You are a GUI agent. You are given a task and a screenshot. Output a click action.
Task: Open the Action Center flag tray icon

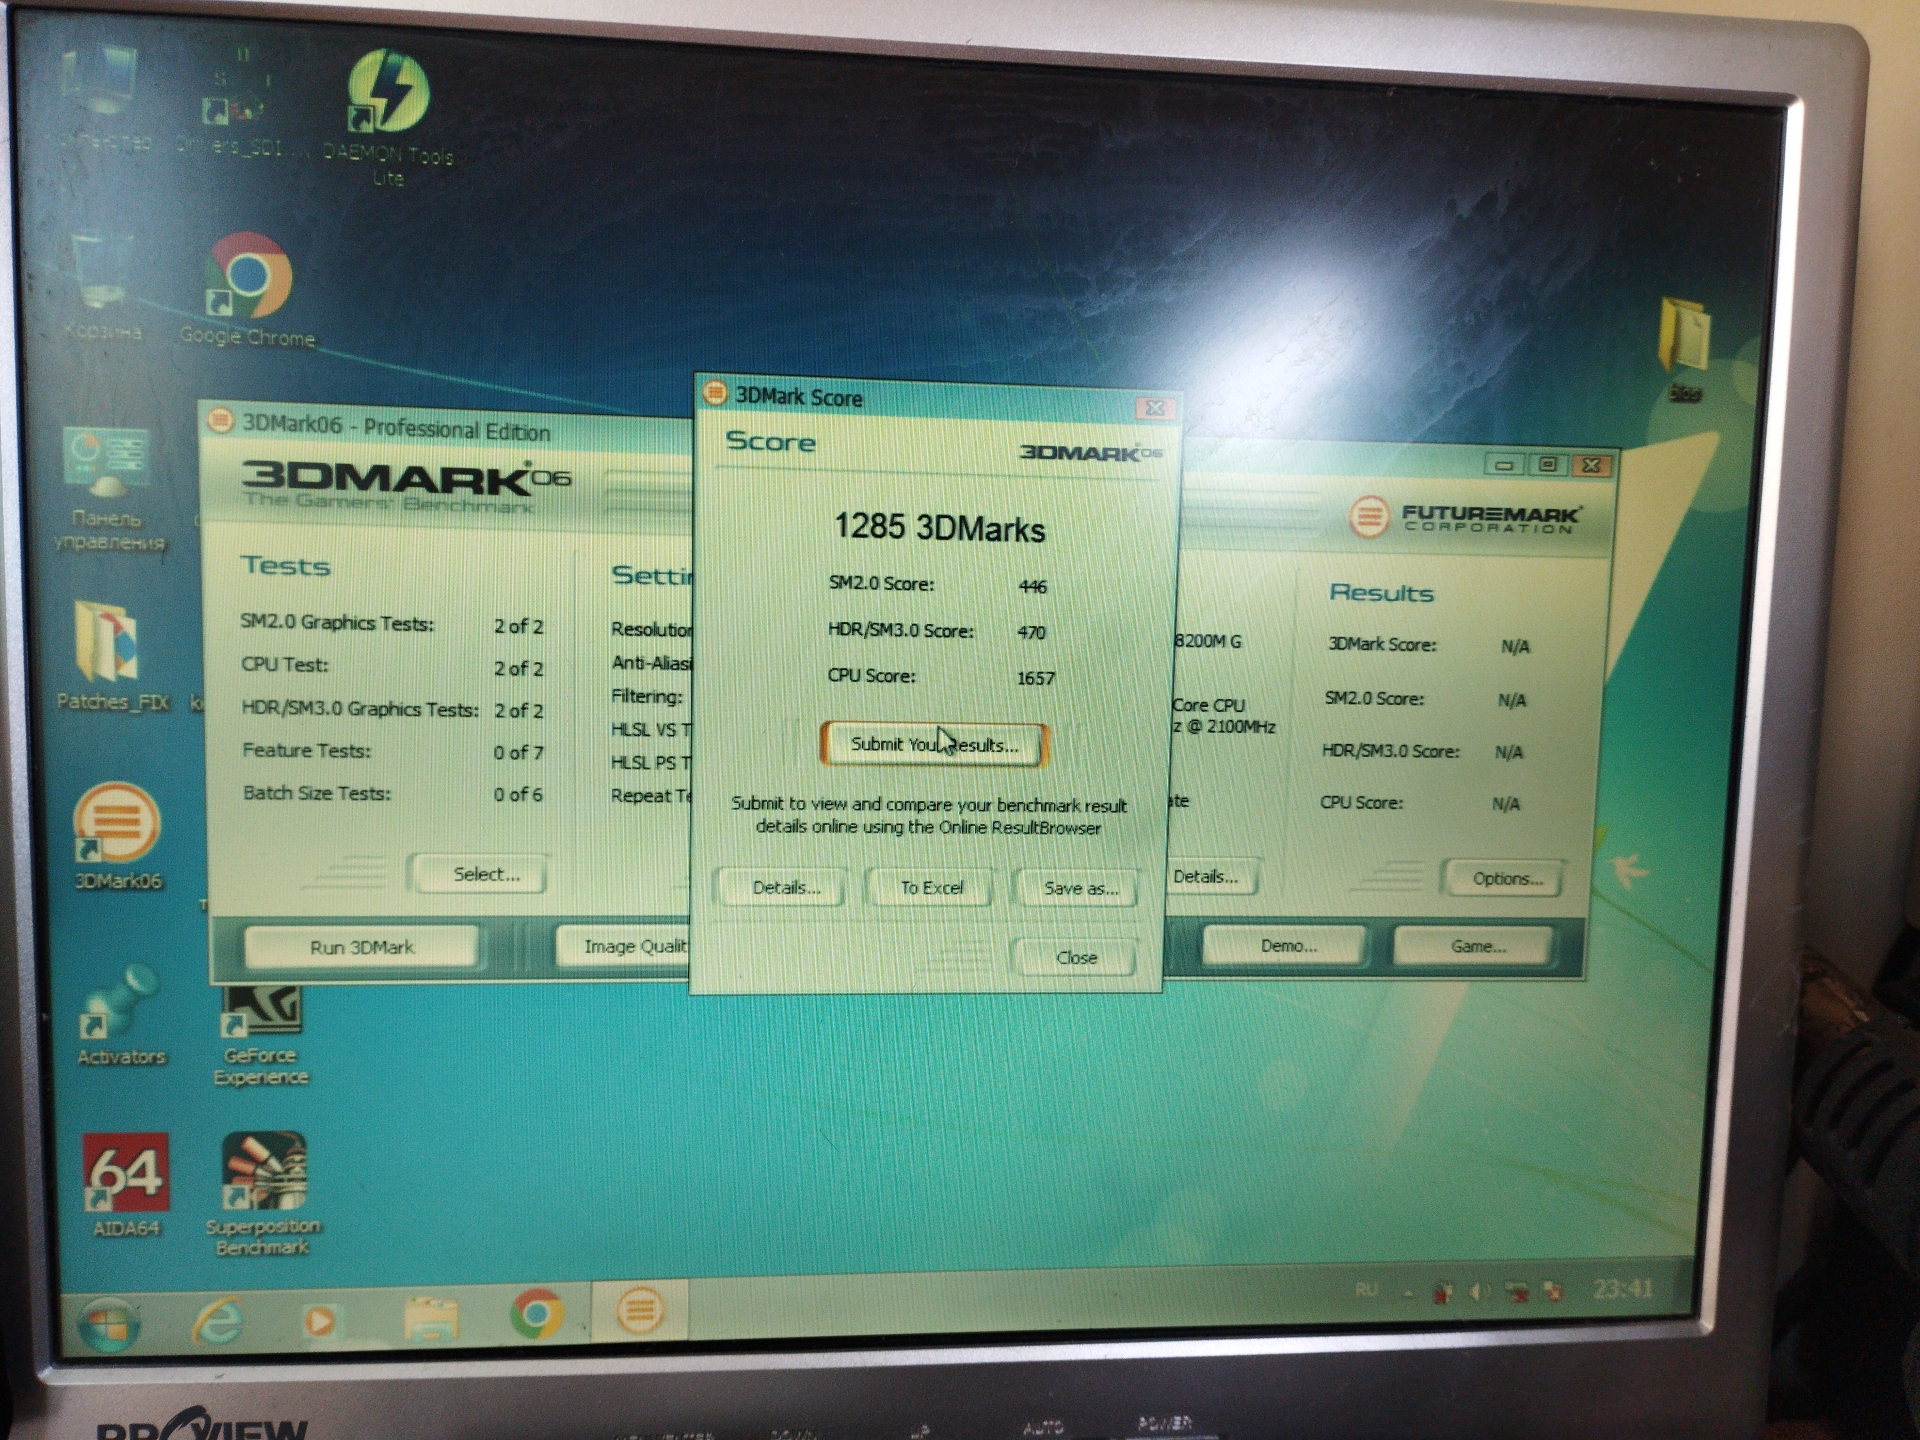(x=1552, y=1291)
